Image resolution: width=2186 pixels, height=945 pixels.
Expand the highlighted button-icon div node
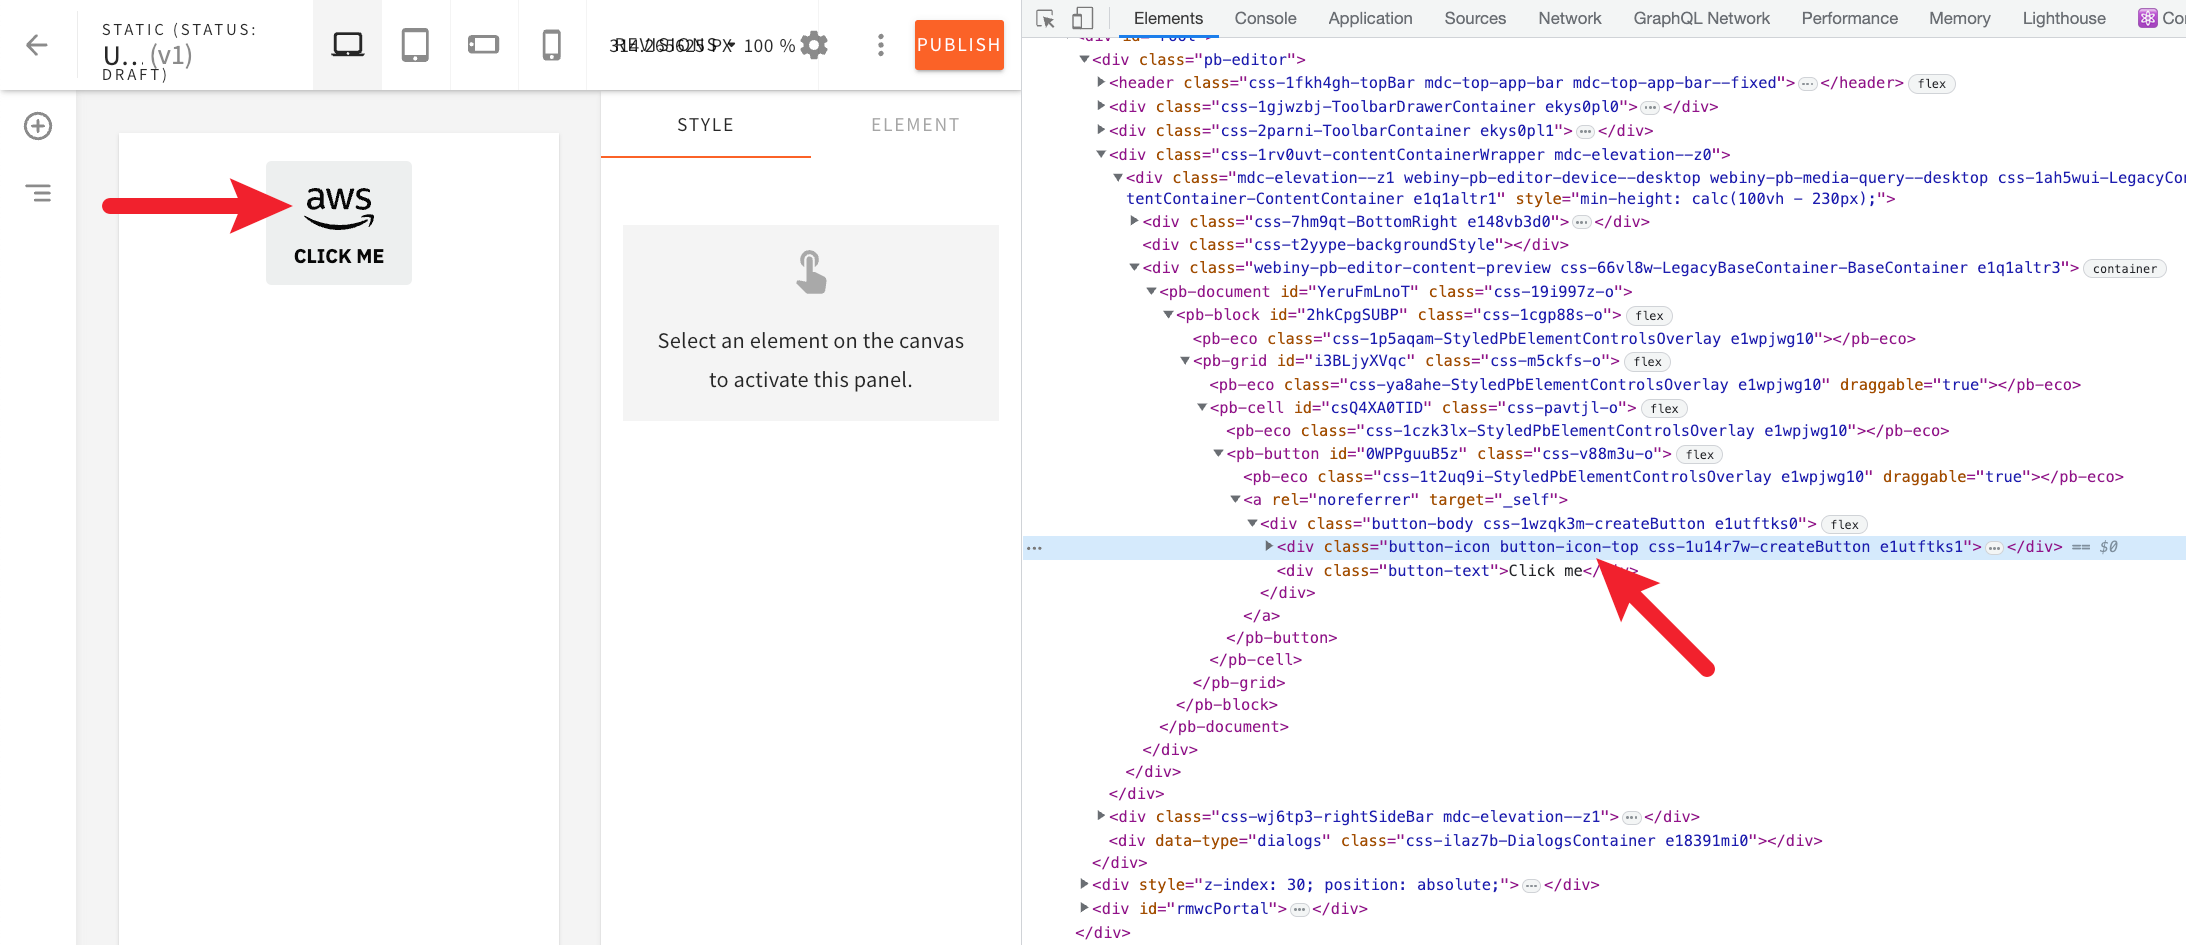point(1270,547)
